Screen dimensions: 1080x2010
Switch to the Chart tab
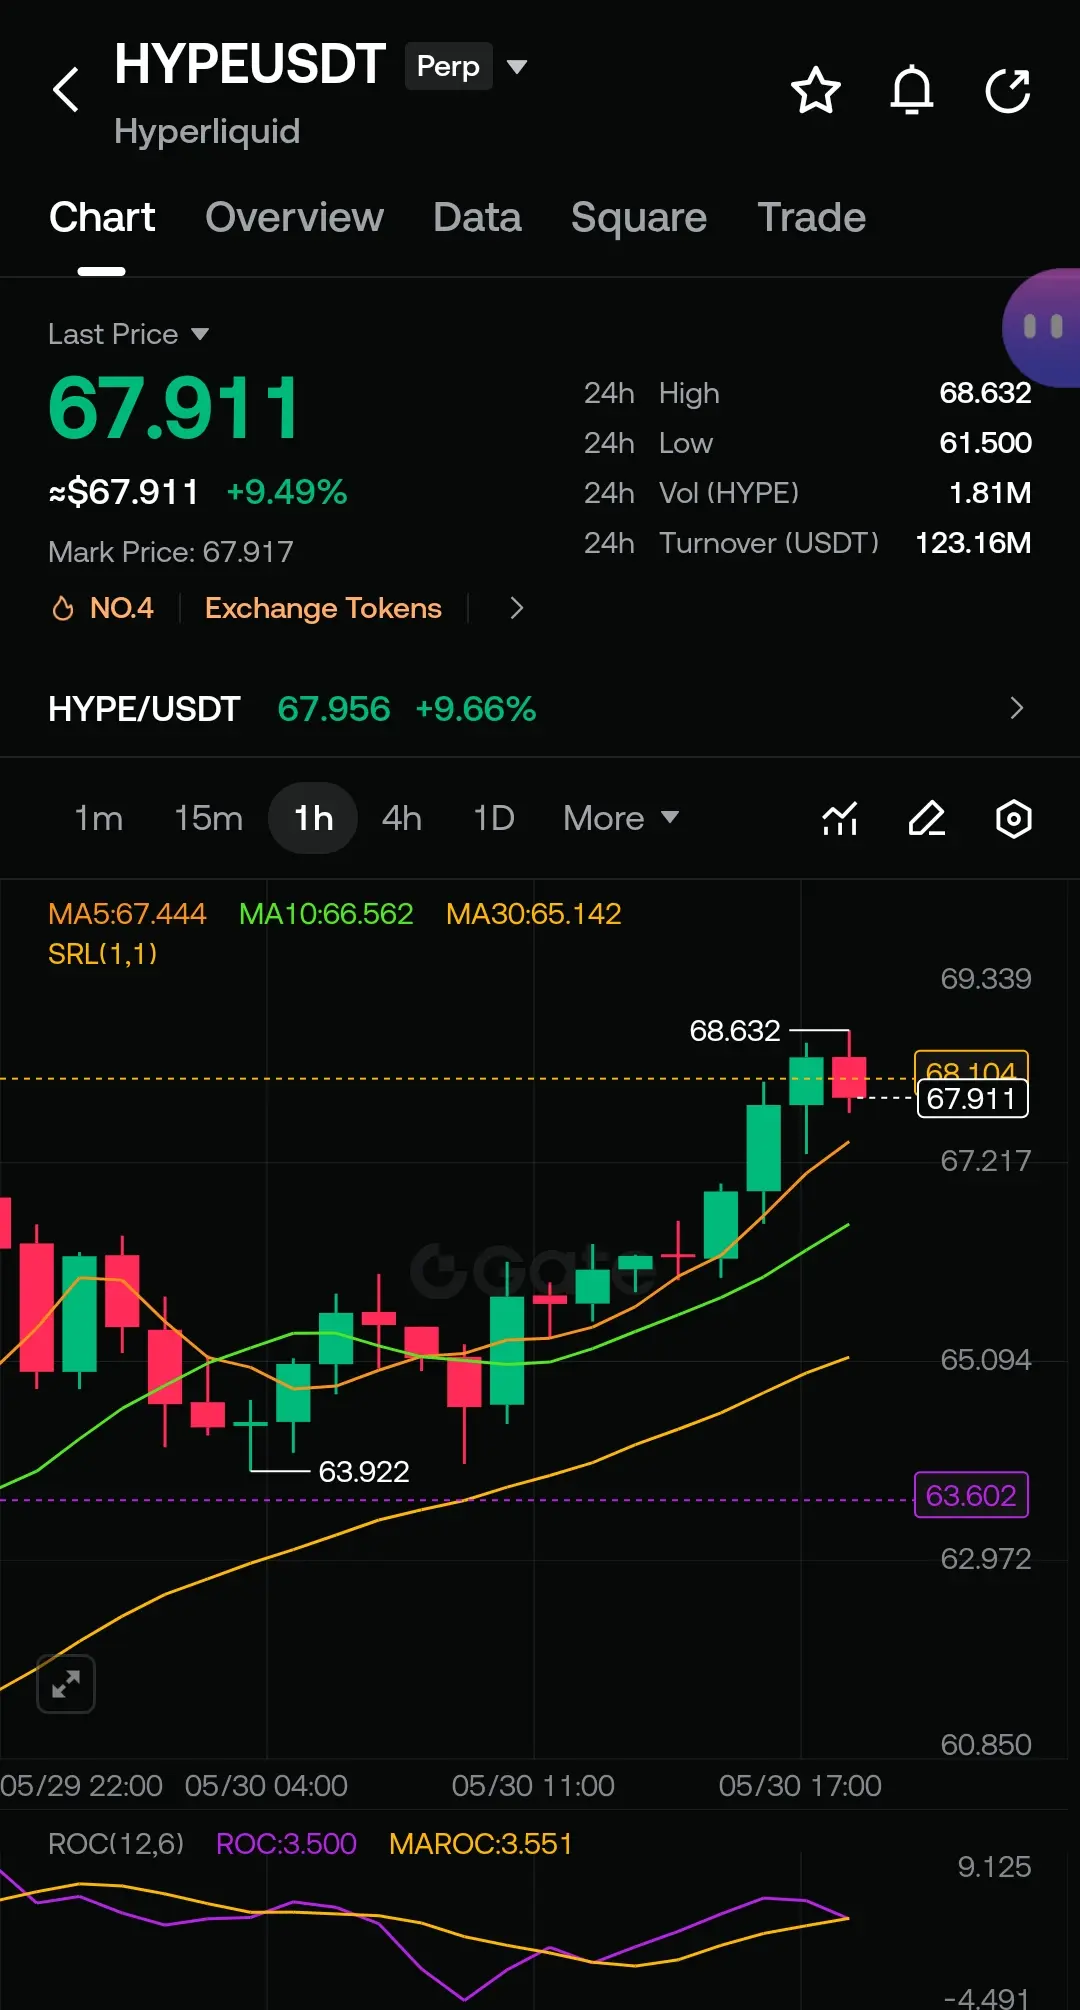pos(102,217)
